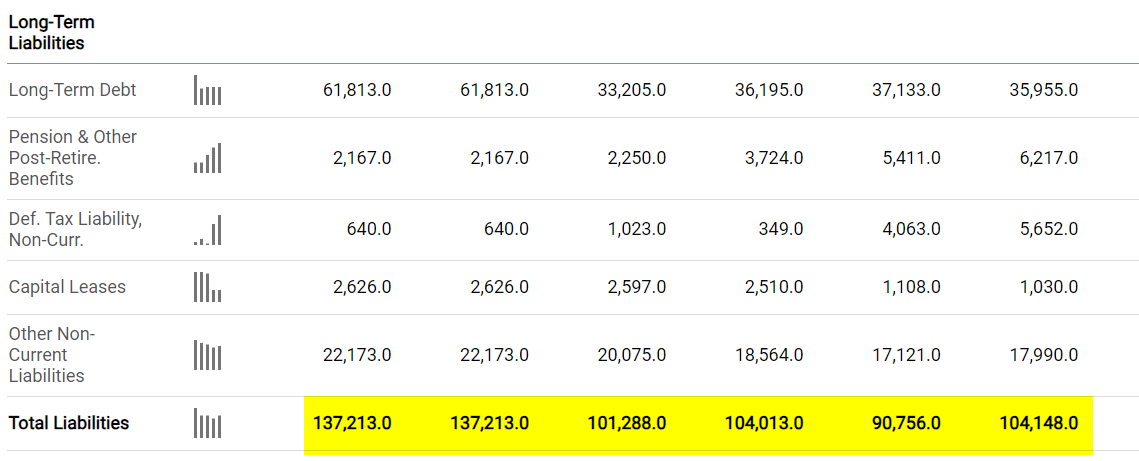
Task: Click the 6,217.0 pension benefits value
Action: [1048, 158]
